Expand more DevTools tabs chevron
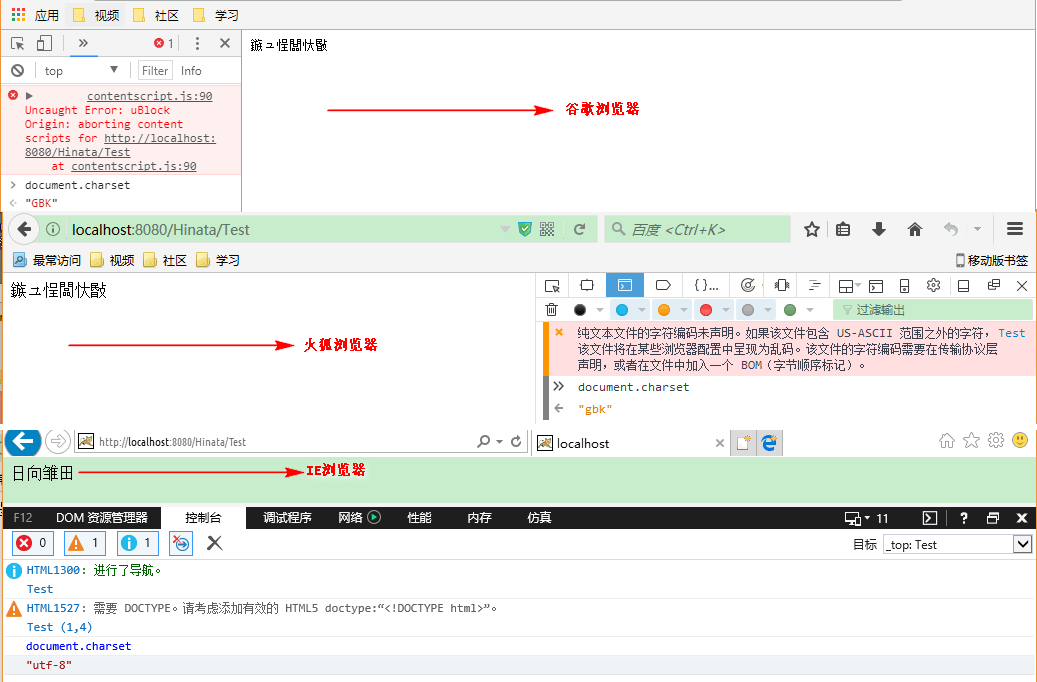 (83, 44)
